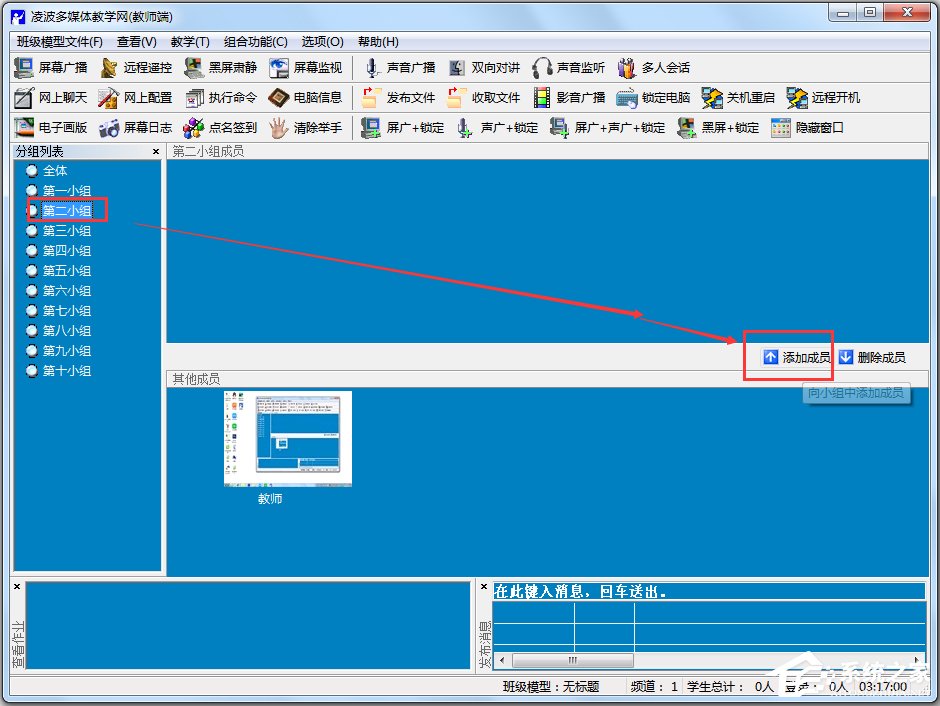
Task: Open 远程遥控 remote control tool
Action: (x=137, y=68)
